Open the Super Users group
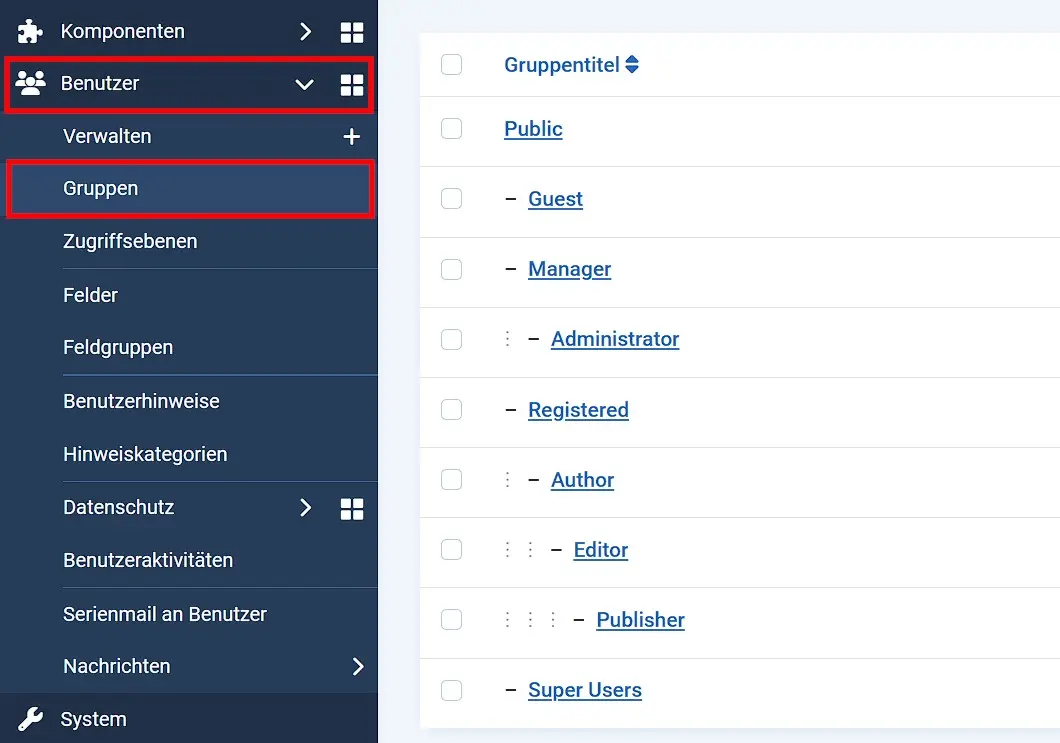Screen dimensions: 1060x743 coord(584,690)
